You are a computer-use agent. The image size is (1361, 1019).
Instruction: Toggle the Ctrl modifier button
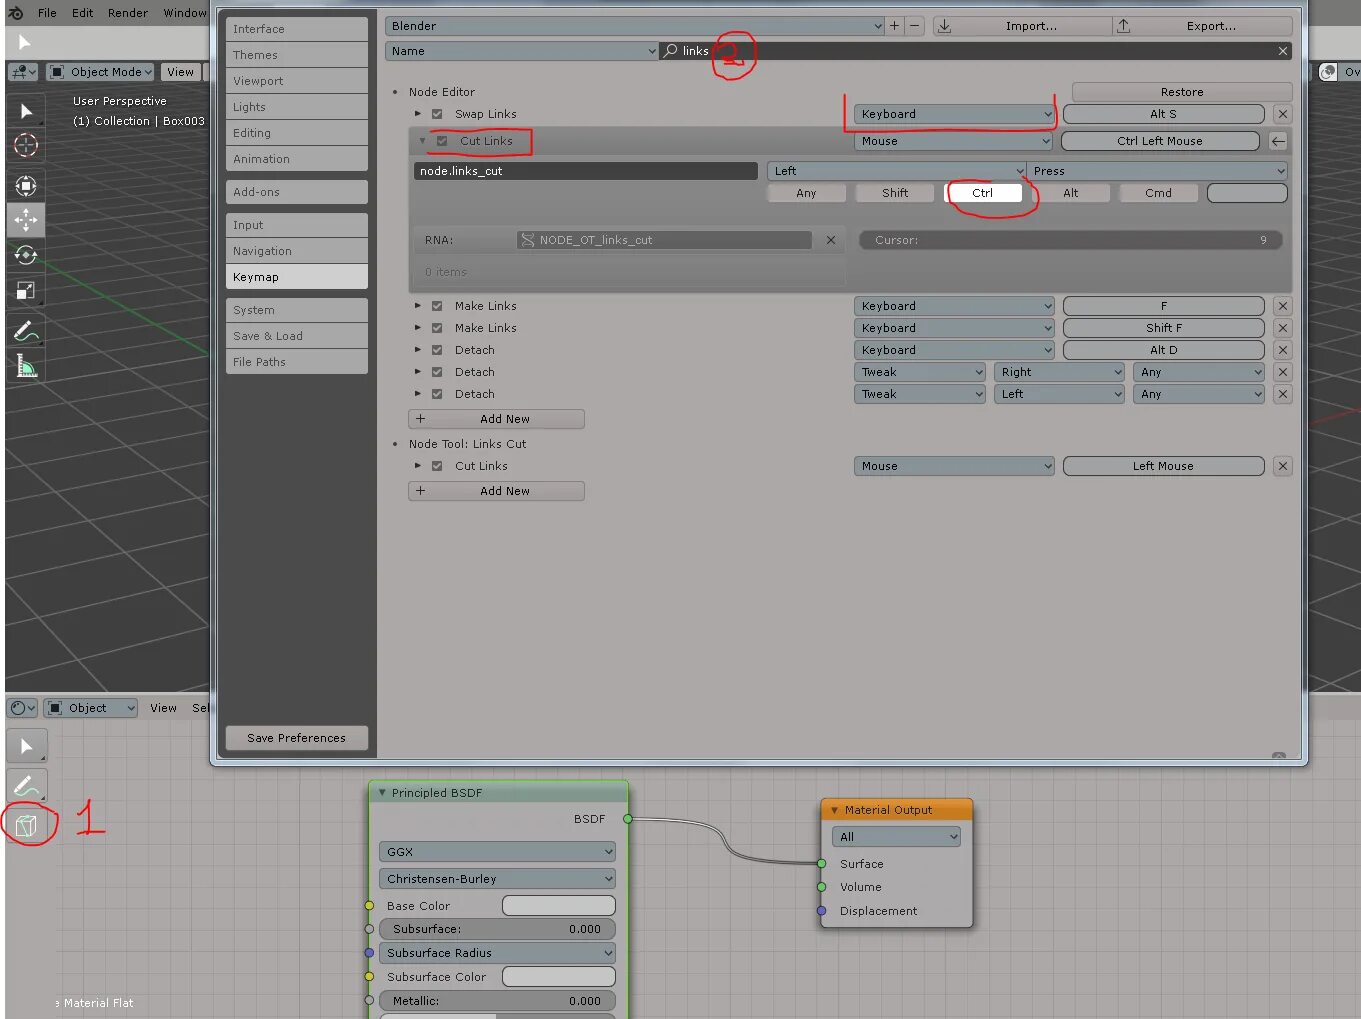[x=983, y=193]
